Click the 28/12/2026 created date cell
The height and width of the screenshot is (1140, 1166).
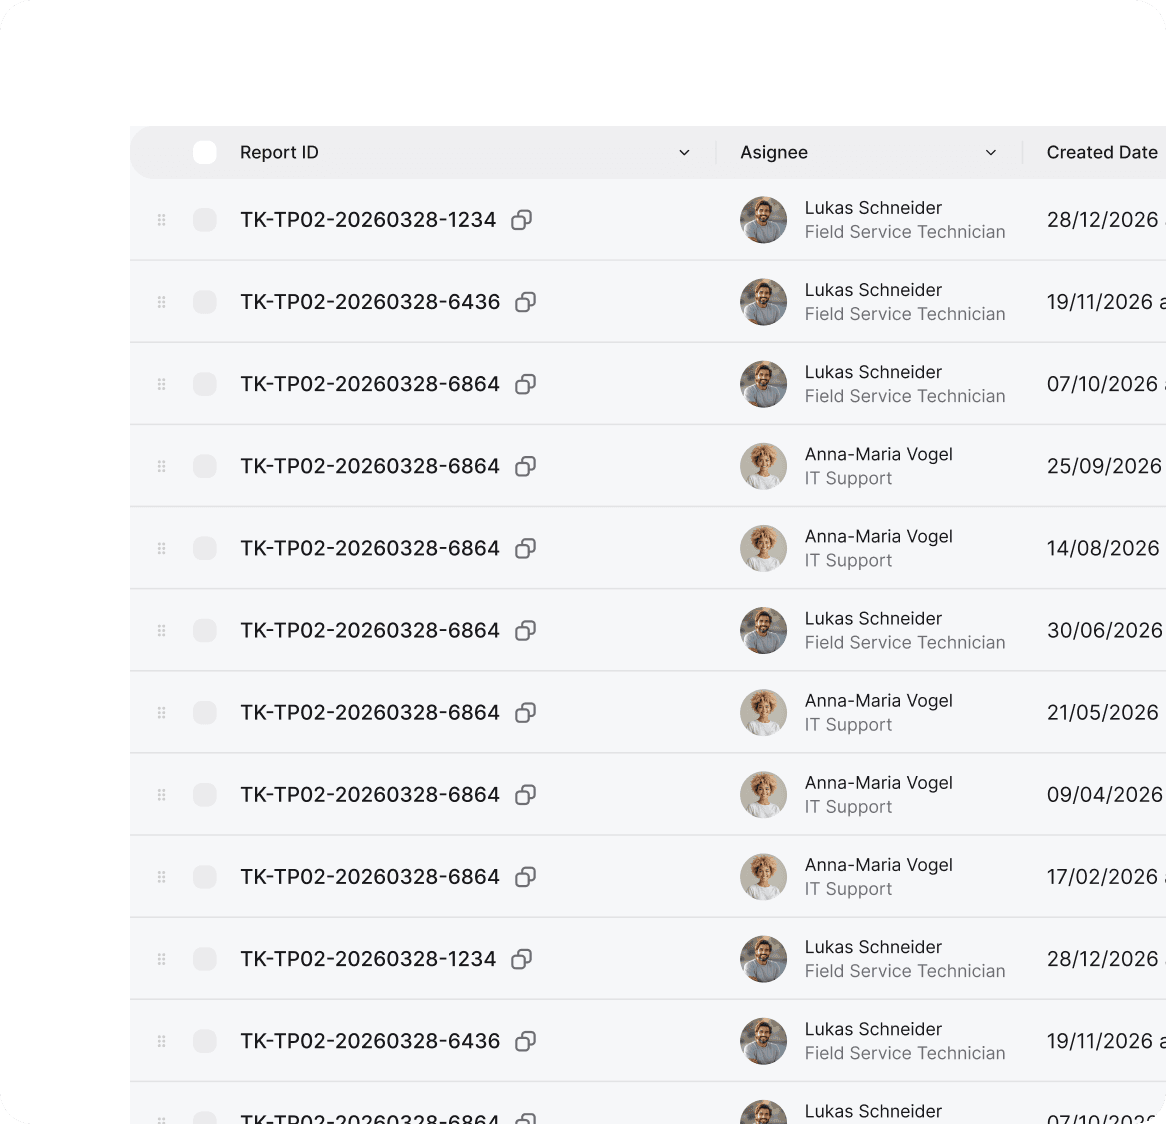[x=1103, y=219]
